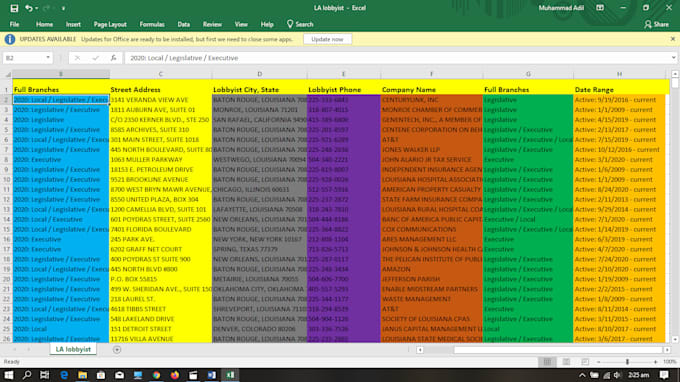Switch to Page Break Preview icon

pyautogui.click(x=585, y=362)
